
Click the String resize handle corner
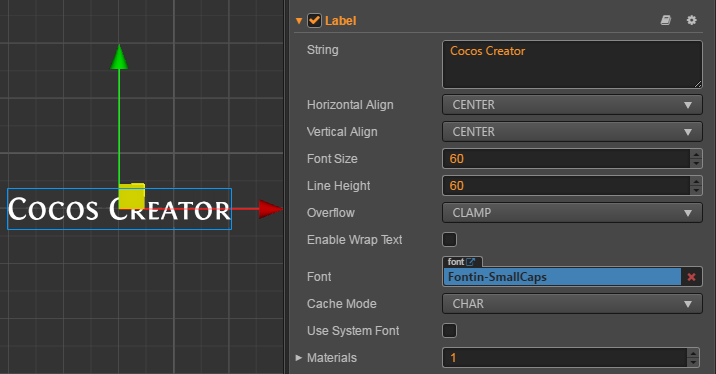click(x=698, y=84)
